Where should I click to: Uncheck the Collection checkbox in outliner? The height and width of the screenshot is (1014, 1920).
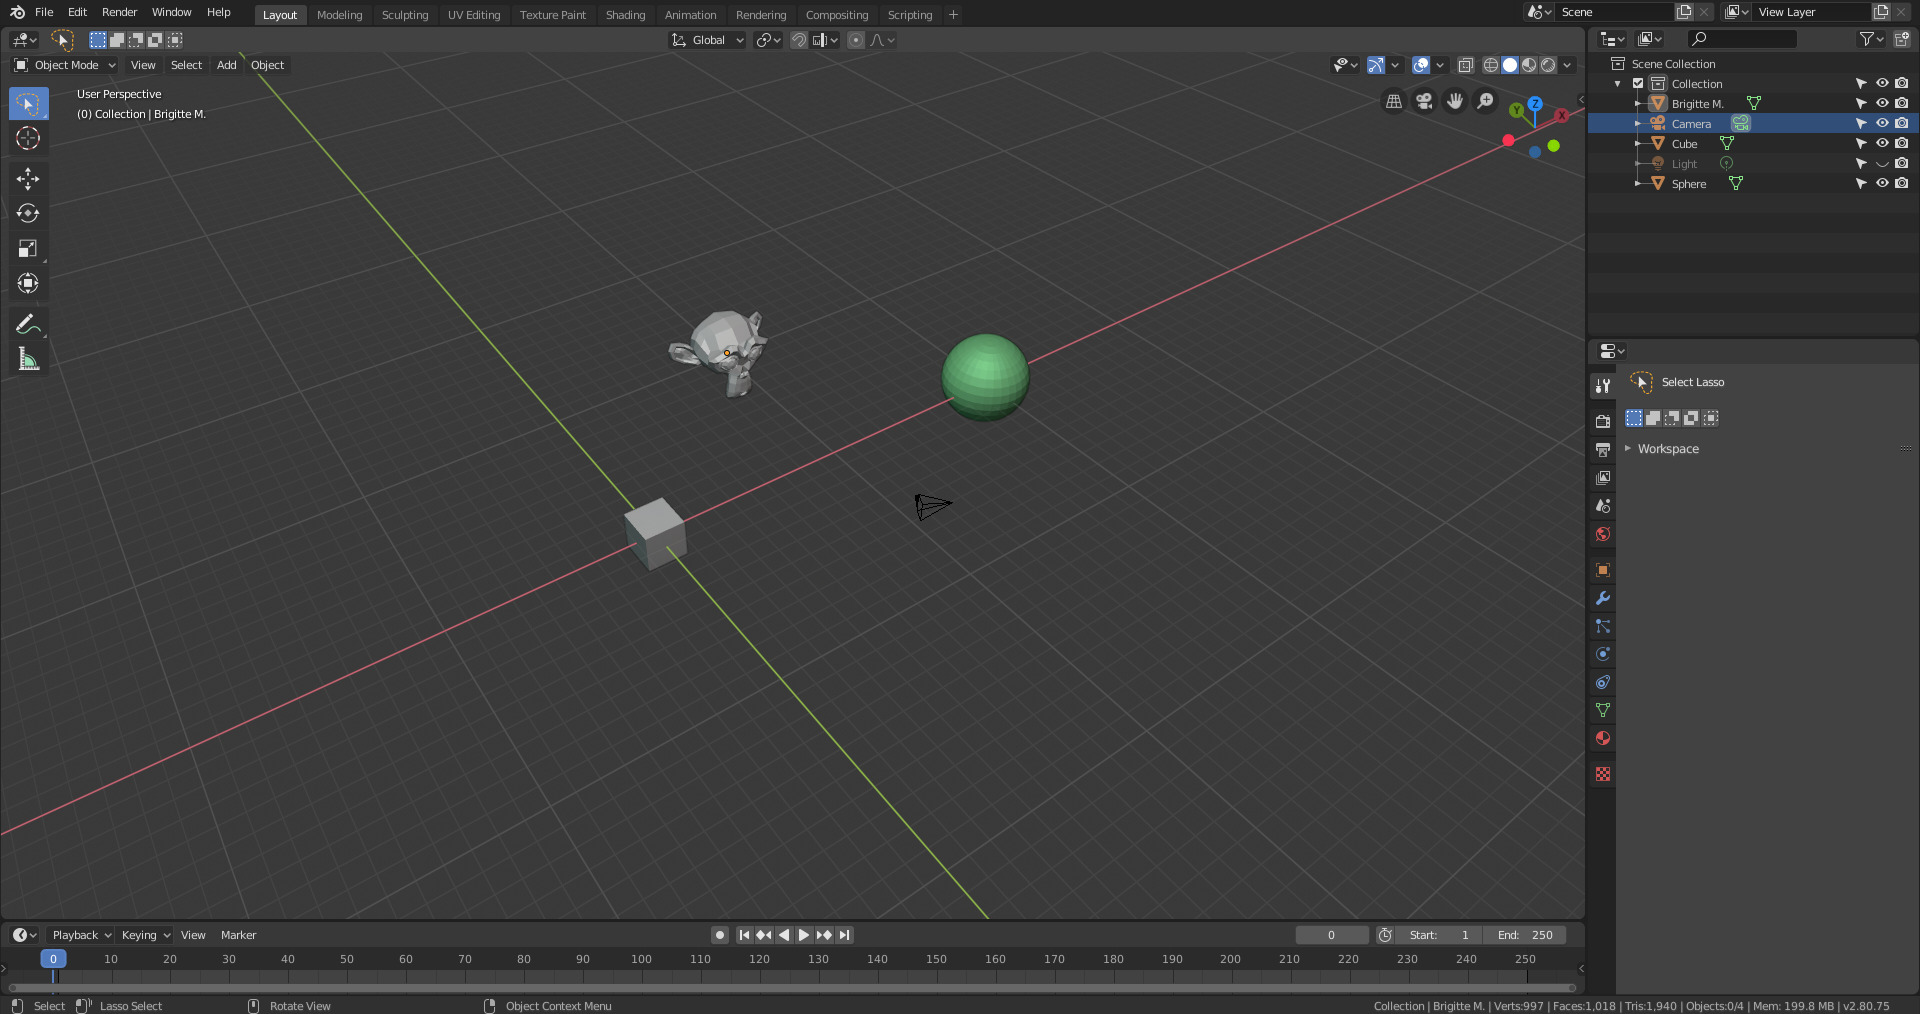coord(1638,83)
